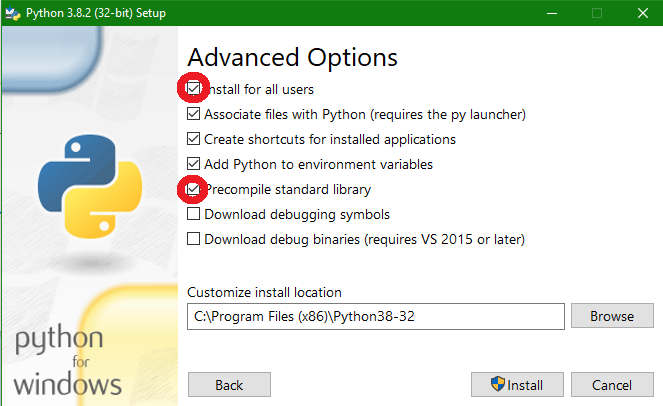
Task: Close the Python Setup window
Action: pos(643,13)
